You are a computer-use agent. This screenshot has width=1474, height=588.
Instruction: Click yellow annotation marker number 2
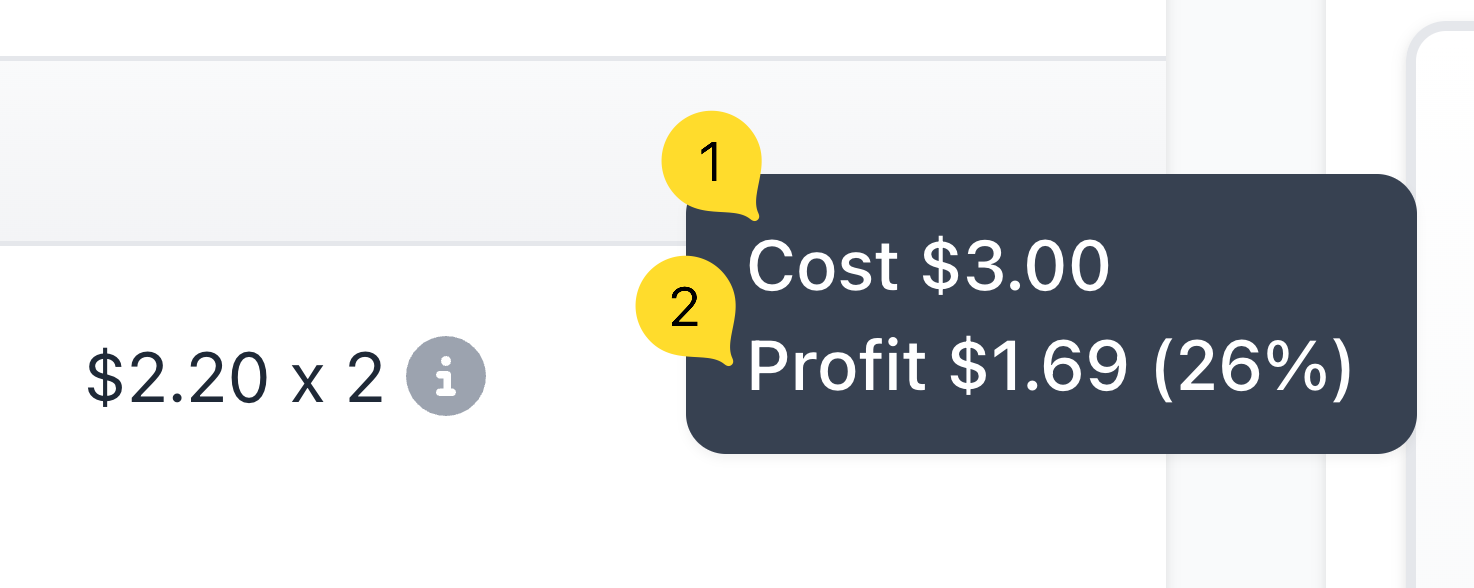[x=685, y=308]
